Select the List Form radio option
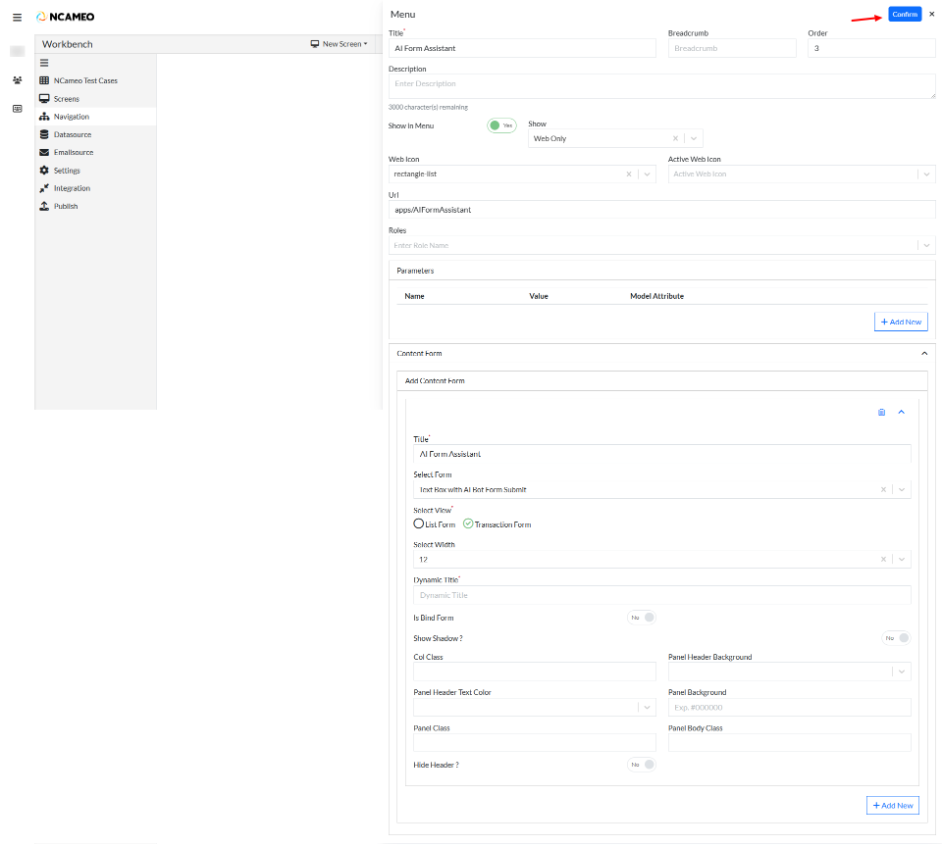The image size is (942, 846). pyautogui.click(x=419, y=524)
